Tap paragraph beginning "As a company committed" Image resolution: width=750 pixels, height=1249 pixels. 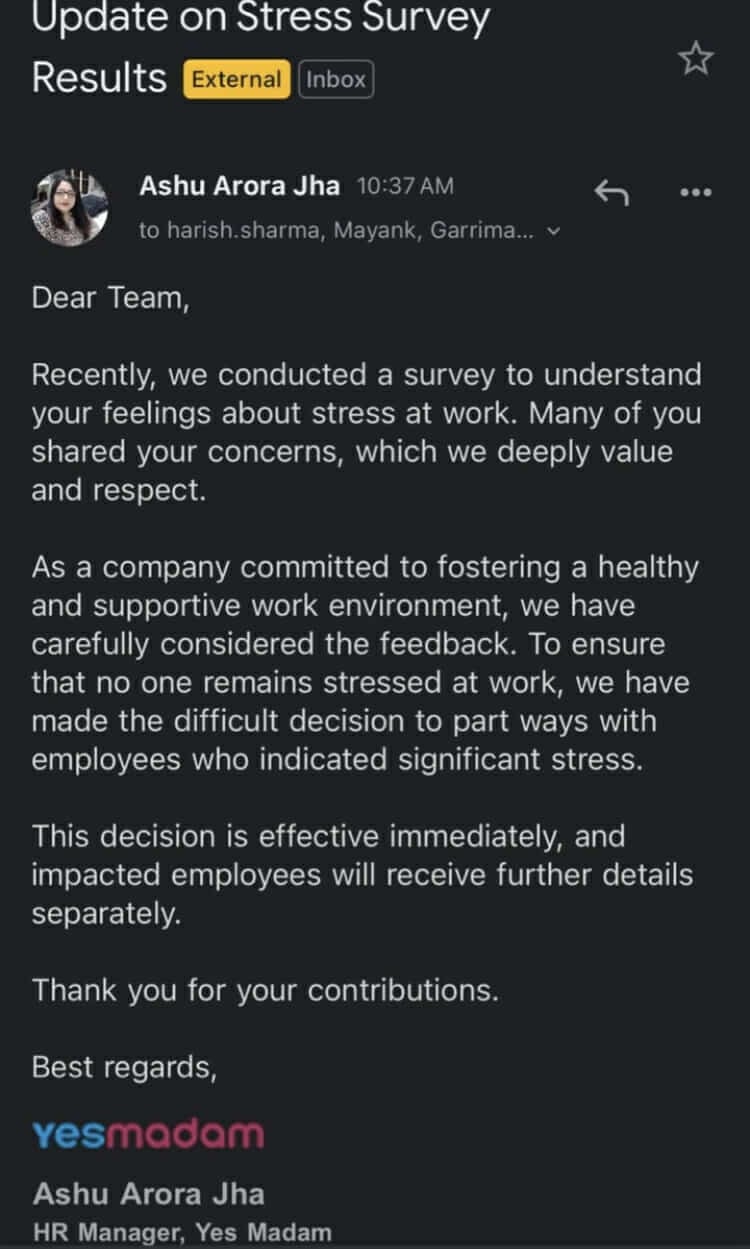(366, 663)
